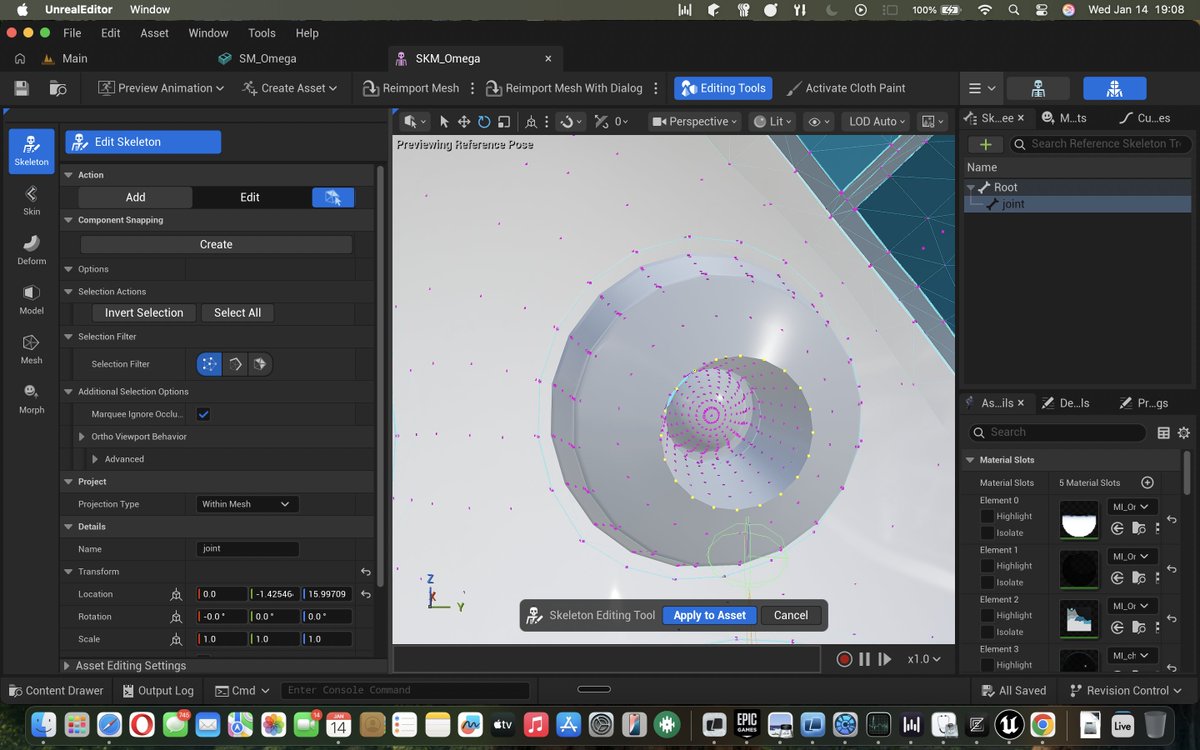Viewport: 1200px width, 750px height.
Task: Open the Perspective viewport dropdown
Action: pyautogui.click(x=695, y=121)
